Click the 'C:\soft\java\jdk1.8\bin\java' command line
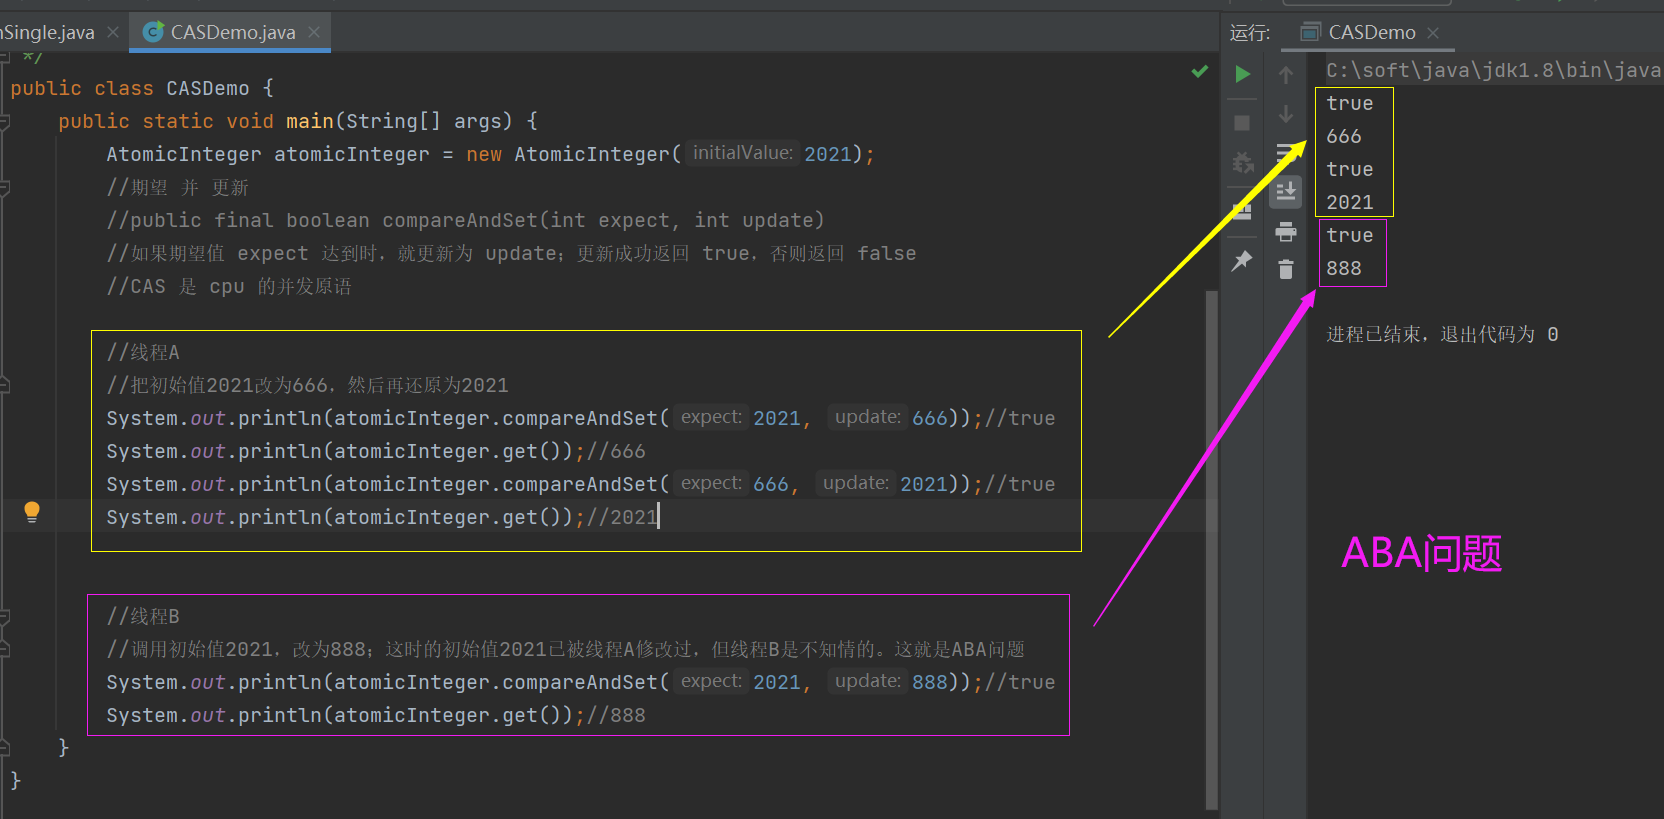This screenshot has height=819, width=1664. point(1493,70)
